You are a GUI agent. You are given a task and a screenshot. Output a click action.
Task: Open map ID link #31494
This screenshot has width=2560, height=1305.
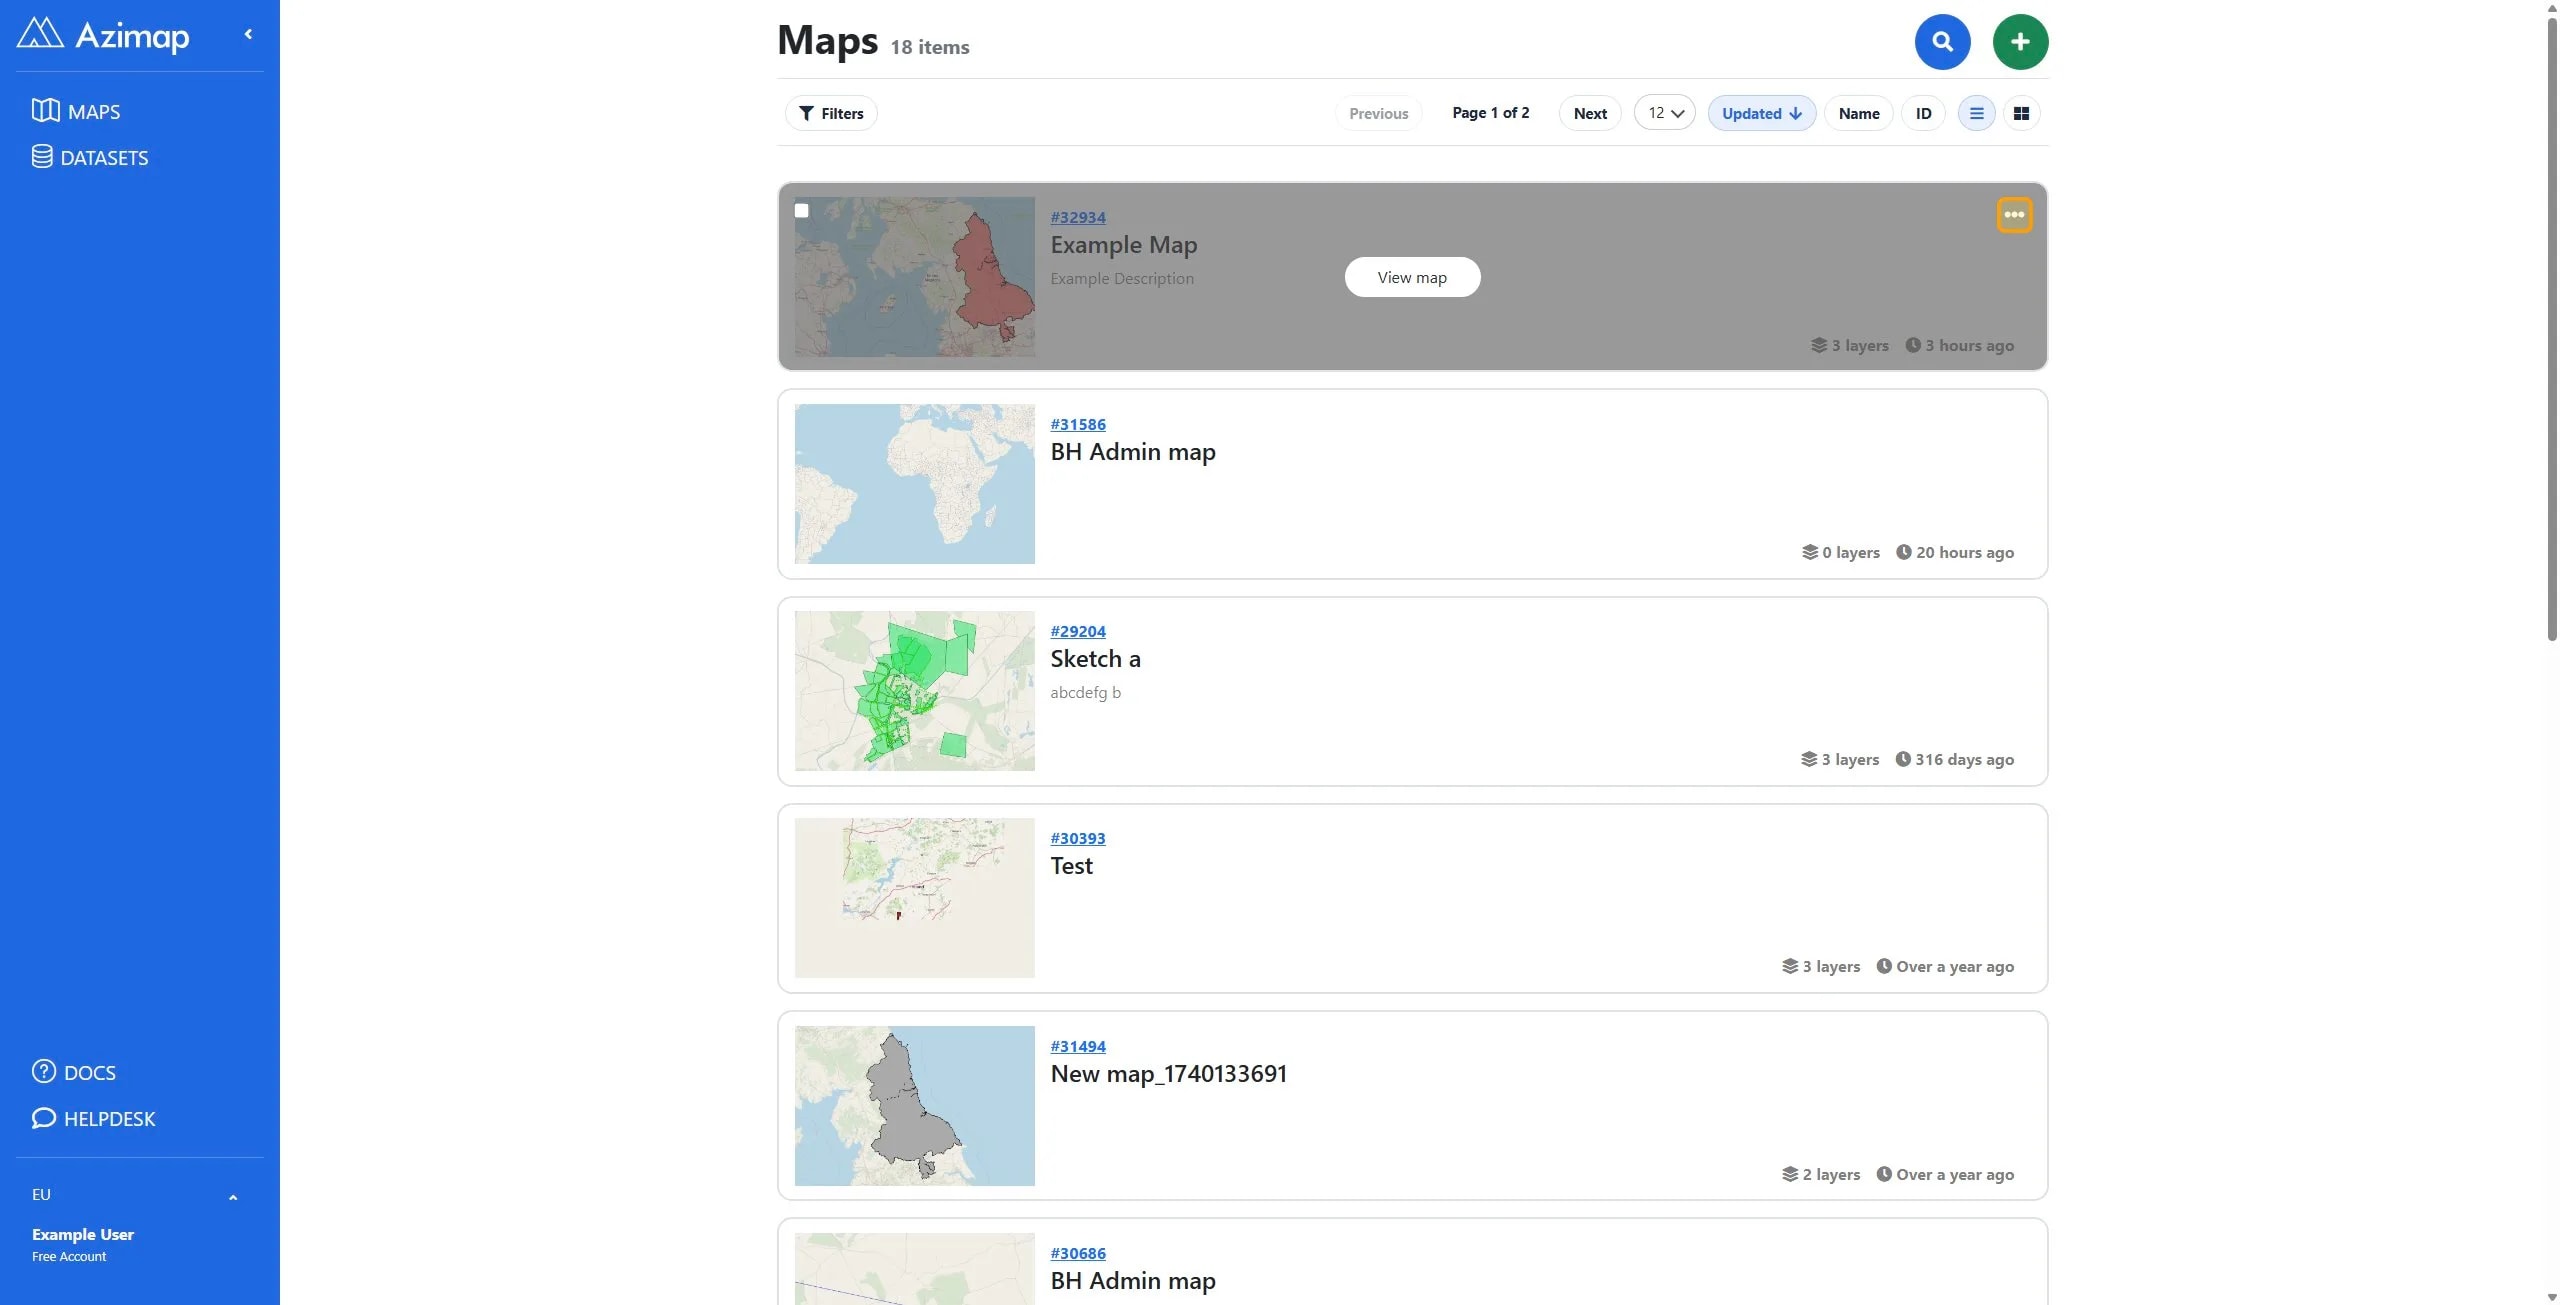click(x=1078, y=1046)
